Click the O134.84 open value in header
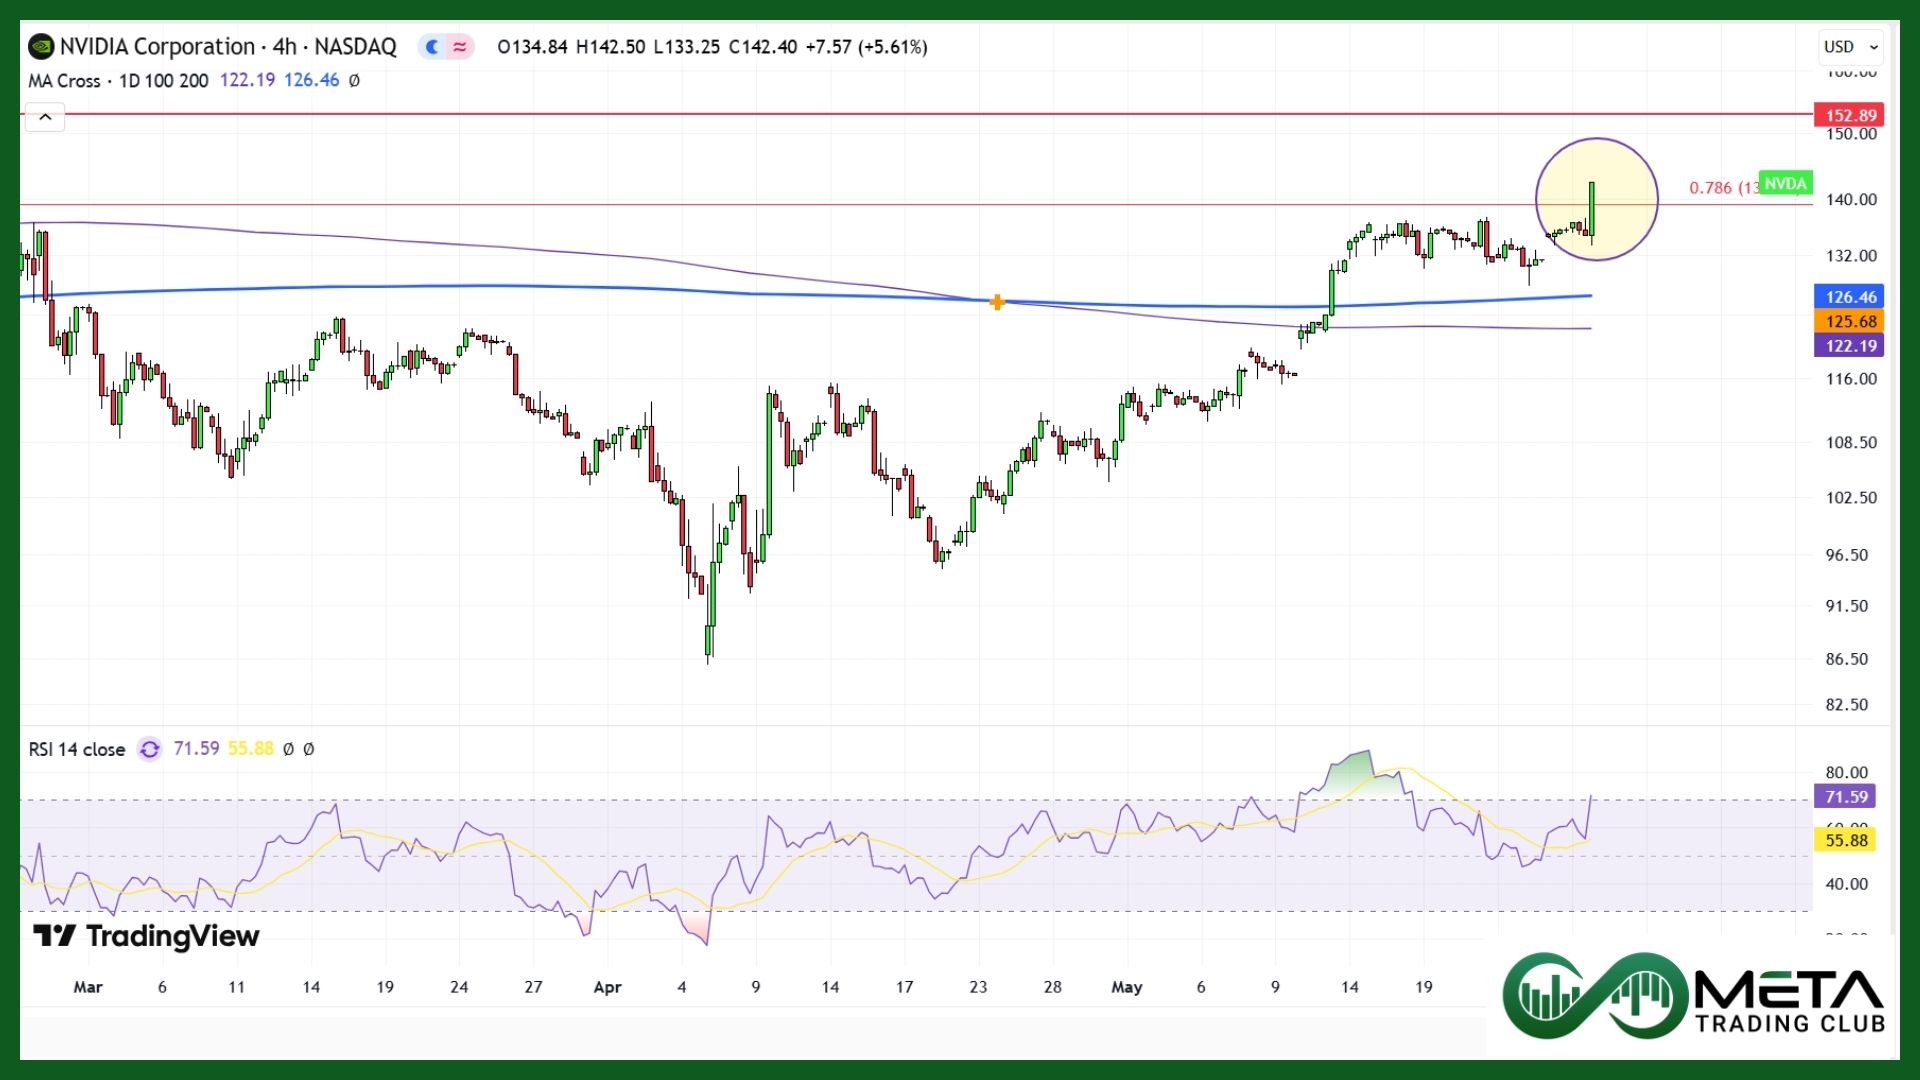 (532, 47)
